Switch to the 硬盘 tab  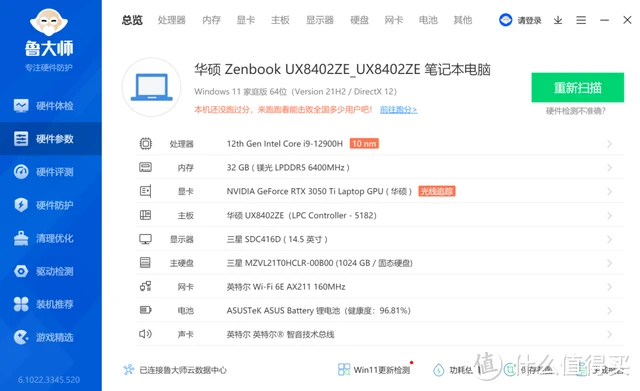click(360, 20)
